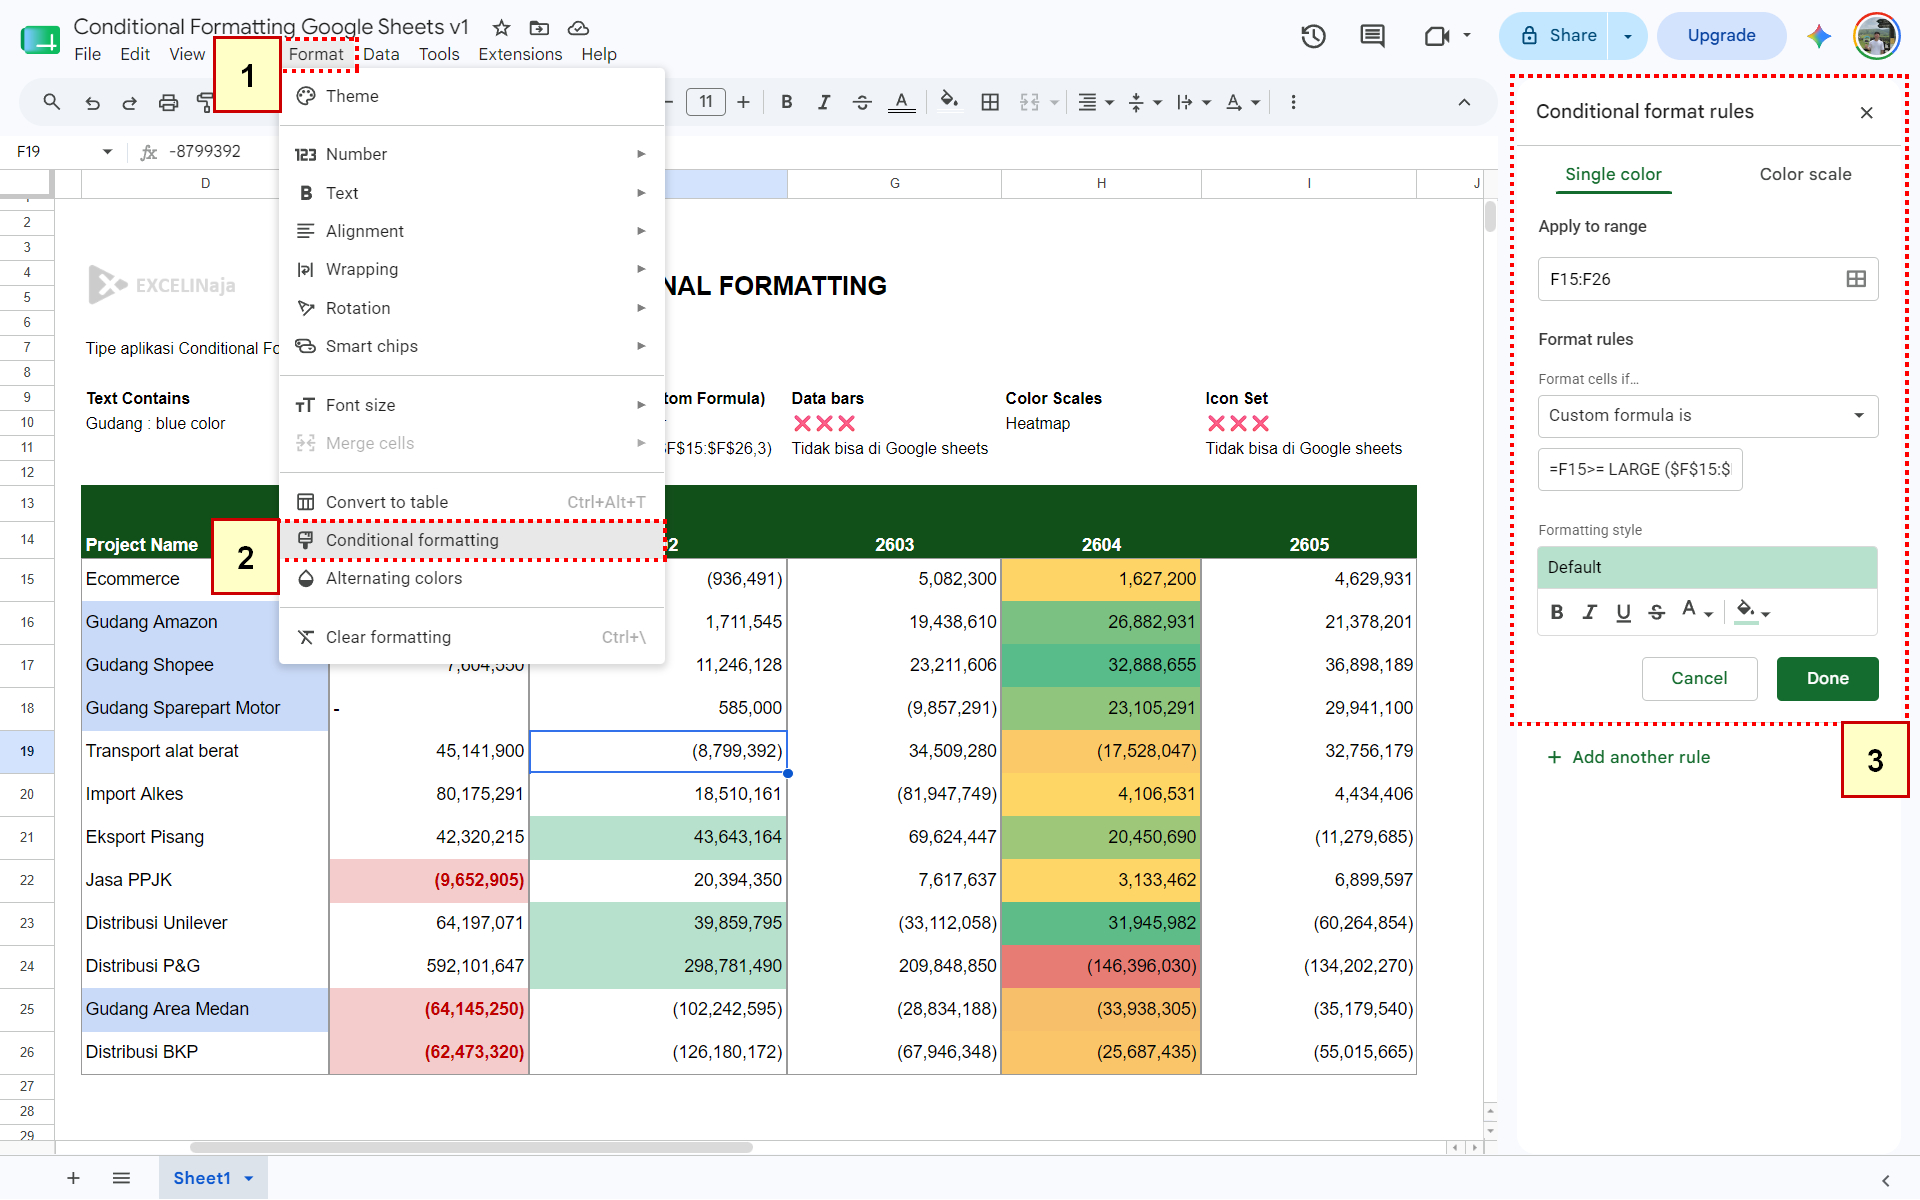Click the font size 11 box
Image resolution: width=1920 pixels, height=1200 pixels.
click(x=705, y=102)
